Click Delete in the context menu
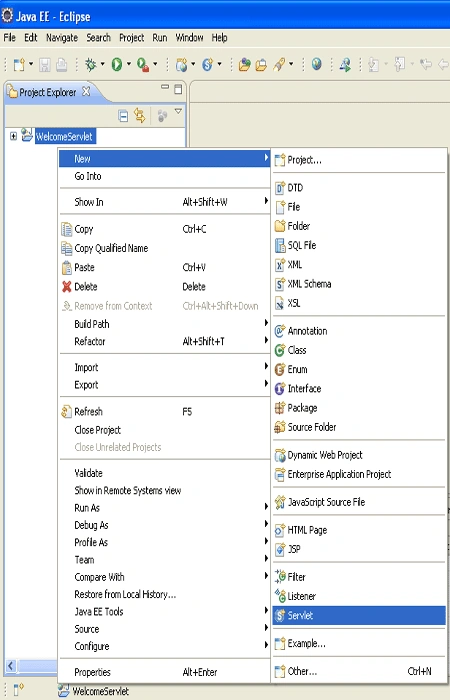Screen dimensions: 450x700 [x=164, y=287]
